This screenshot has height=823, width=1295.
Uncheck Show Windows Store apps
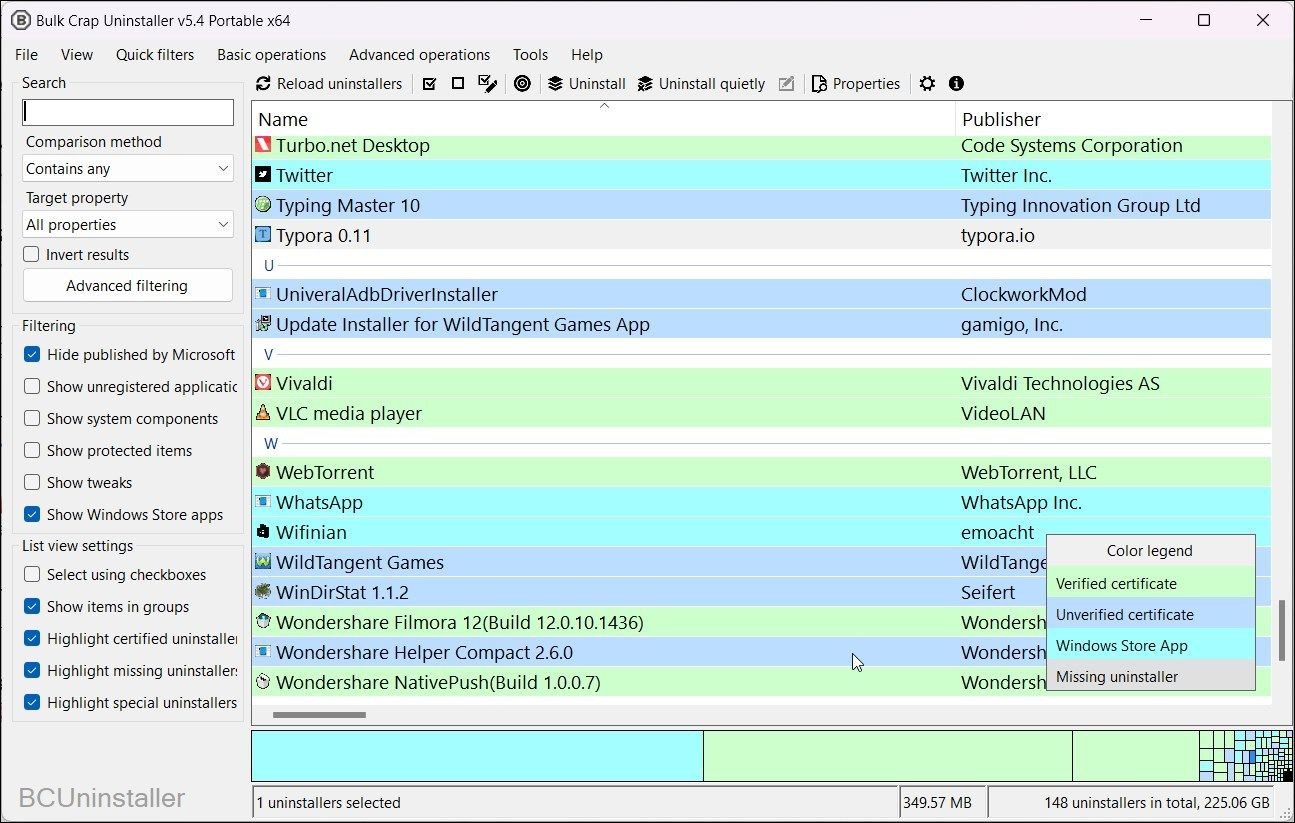point(32,515)
